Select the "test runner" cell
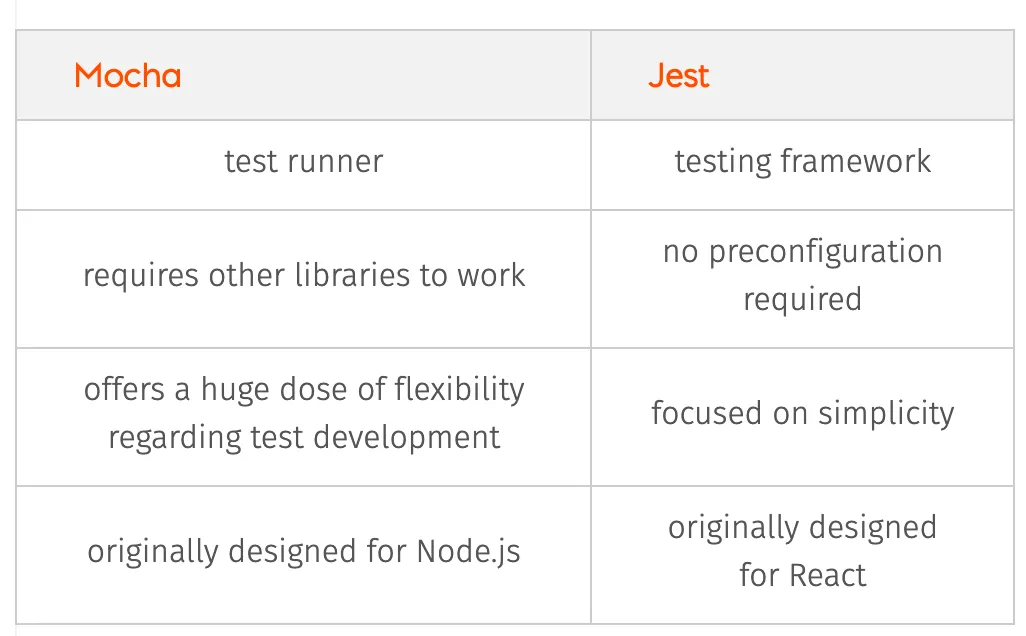The width and height of the screenshot is (1026, 636). (303, 165)
